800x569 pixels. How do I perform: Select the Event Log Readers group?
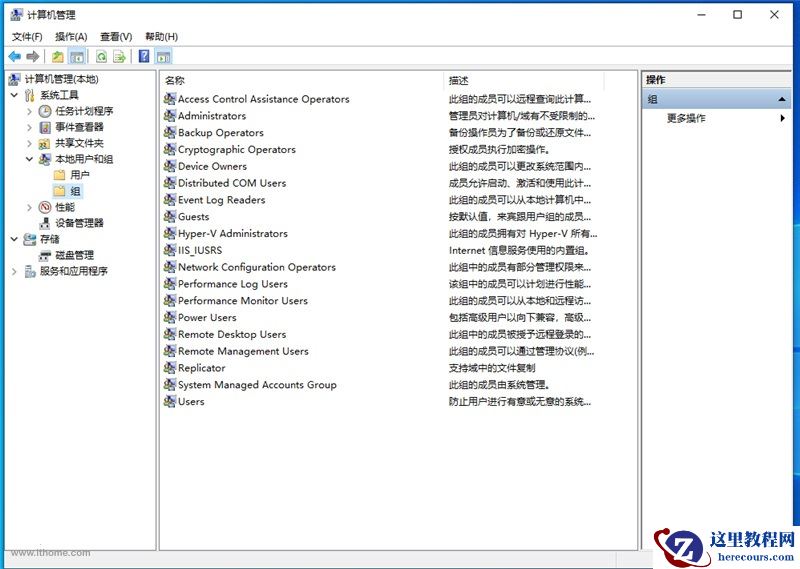tap(221, 200)
